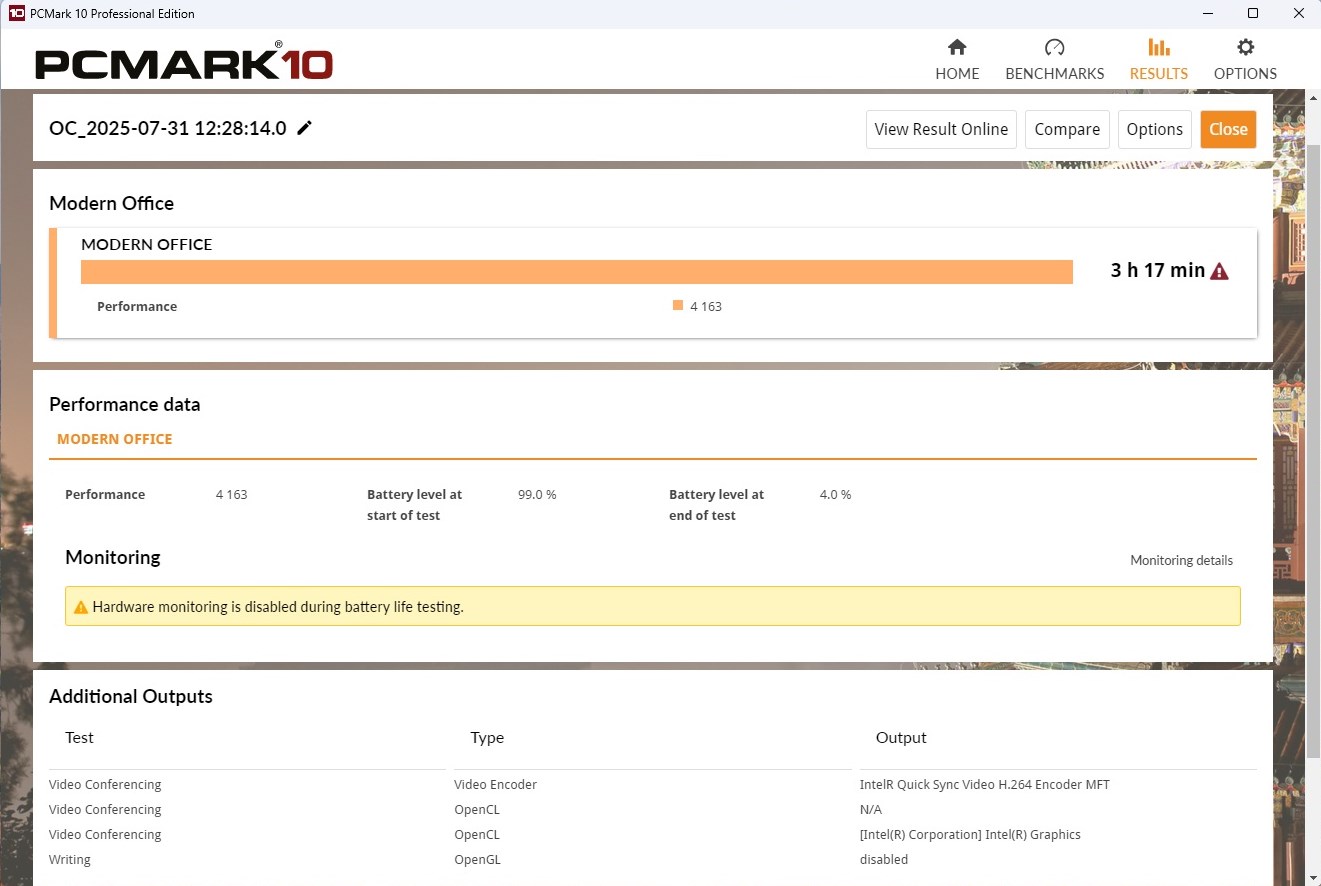Viewport: 1321px width, 886px height.
Task: Click the Writing test row
Action: pos(70,860)
